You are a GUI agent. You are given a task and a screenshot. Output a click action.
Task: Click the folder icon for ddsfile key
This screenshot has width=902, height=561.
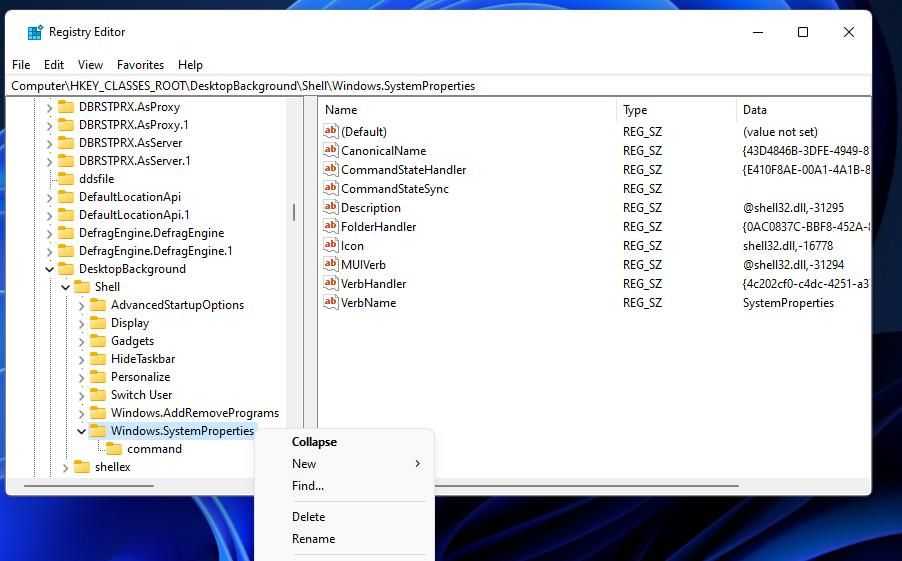point(66,179)
